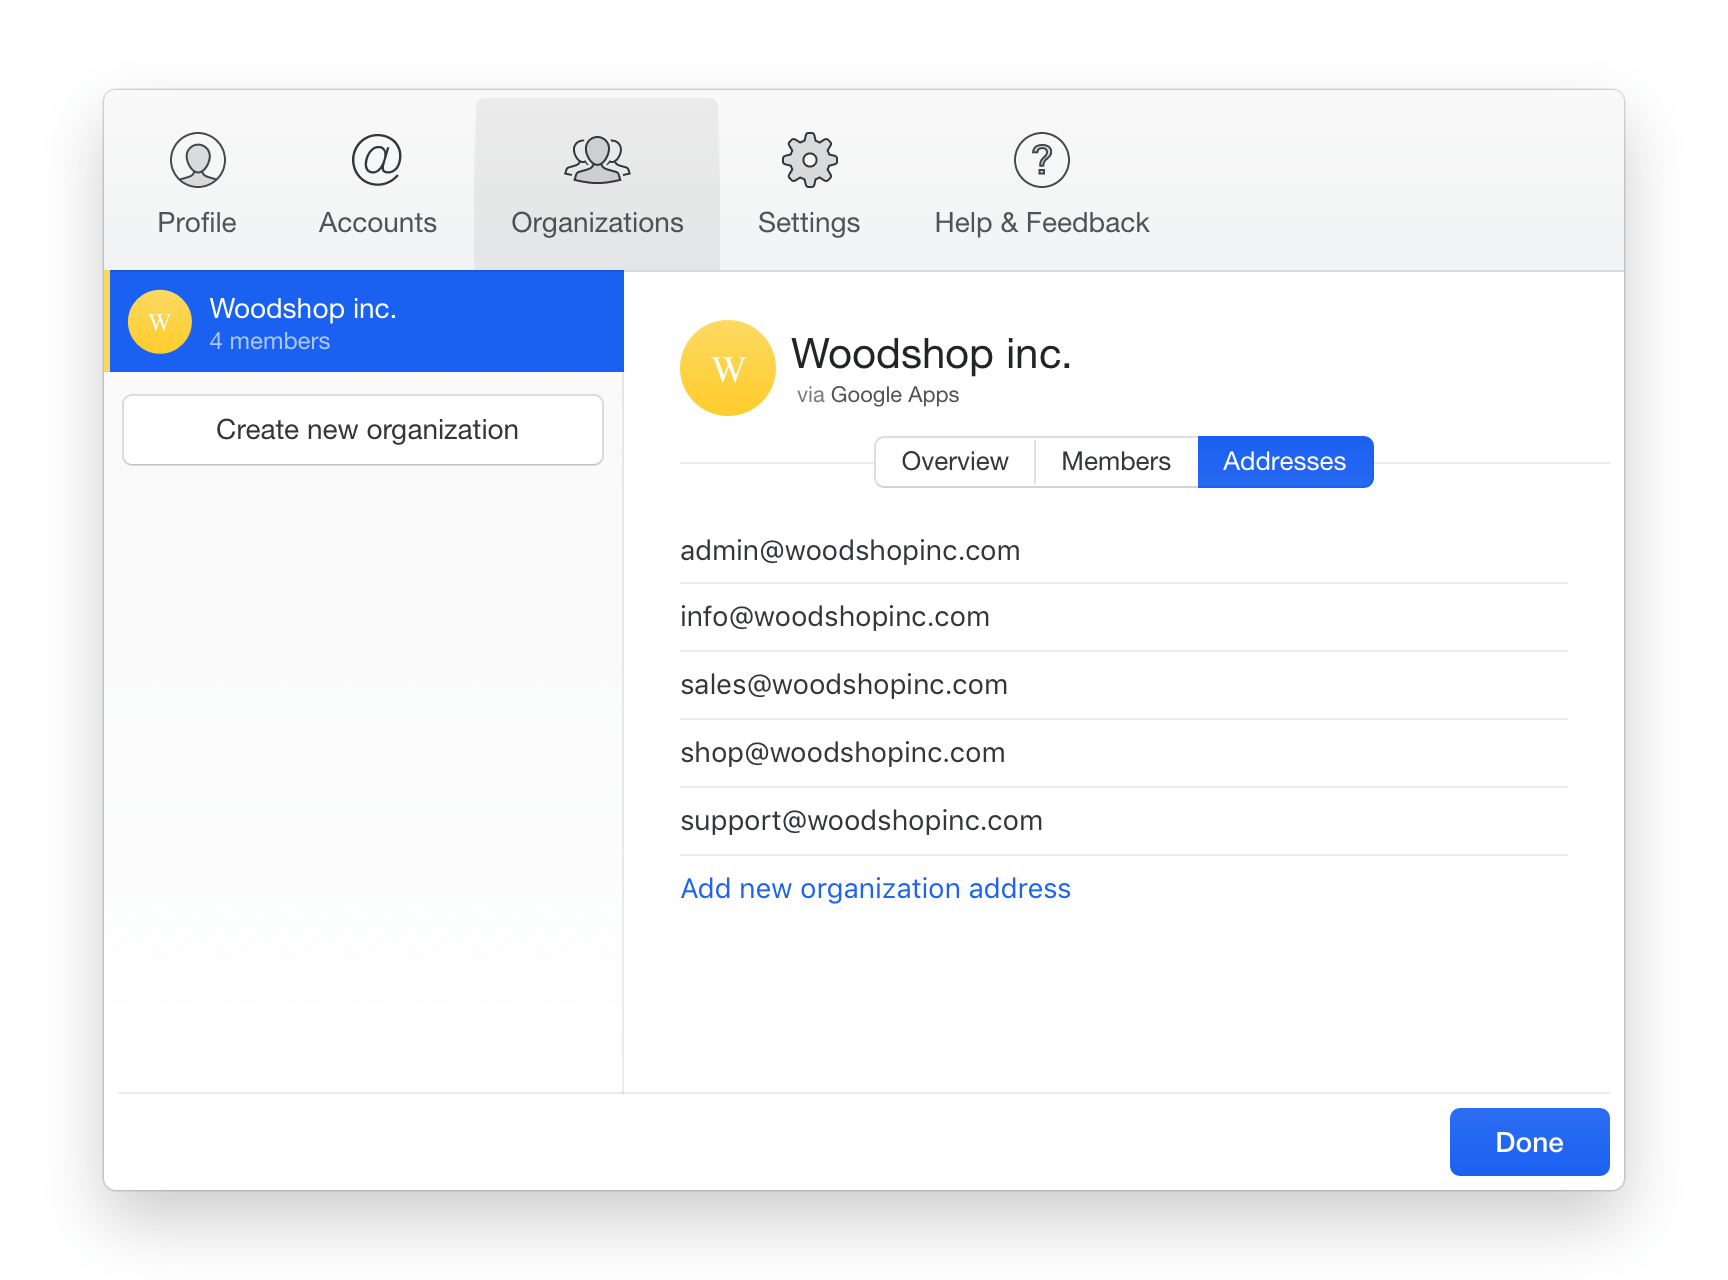The image size is (1728, 1280).
Task: Select admin@woodshopinc.com address row
Action: point(1124,550)
